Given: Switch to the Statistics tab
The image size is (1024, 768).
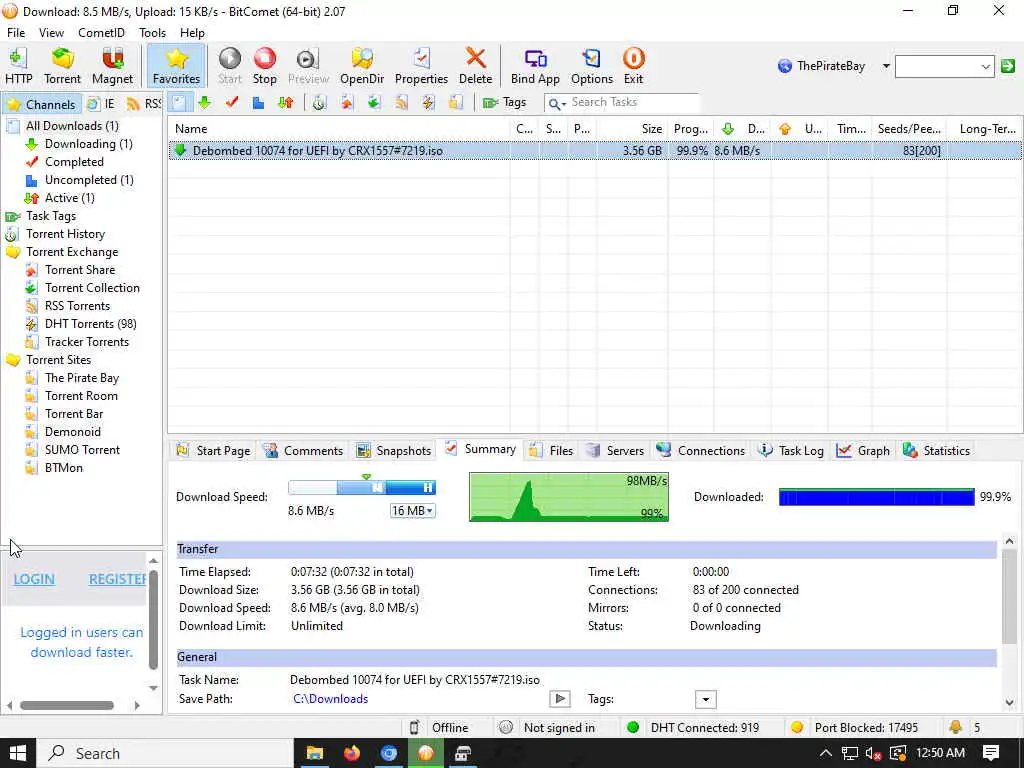Looking at the screenshot, I should click(x=936, y=451).
